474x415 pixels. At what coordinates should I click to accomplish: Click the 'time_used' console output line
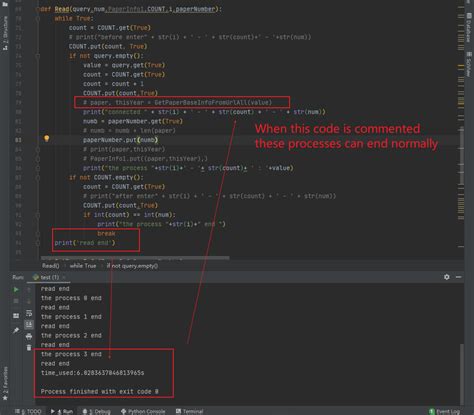[93, 373]
